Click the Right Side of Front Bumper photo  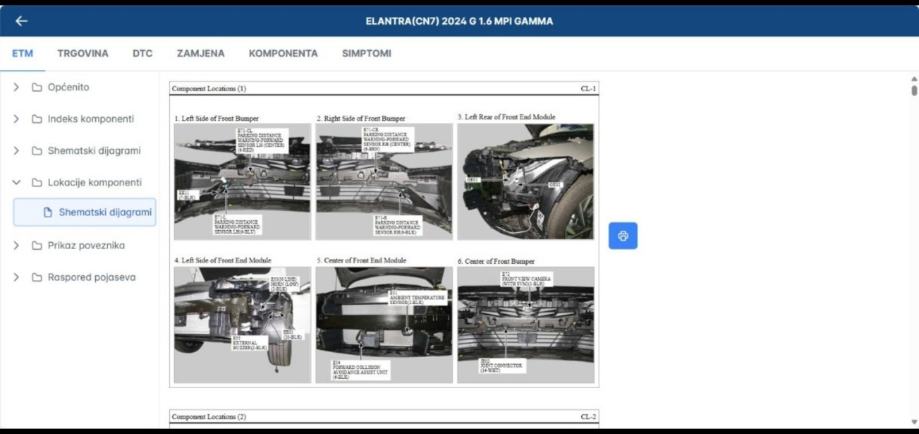tap(384, 182)
